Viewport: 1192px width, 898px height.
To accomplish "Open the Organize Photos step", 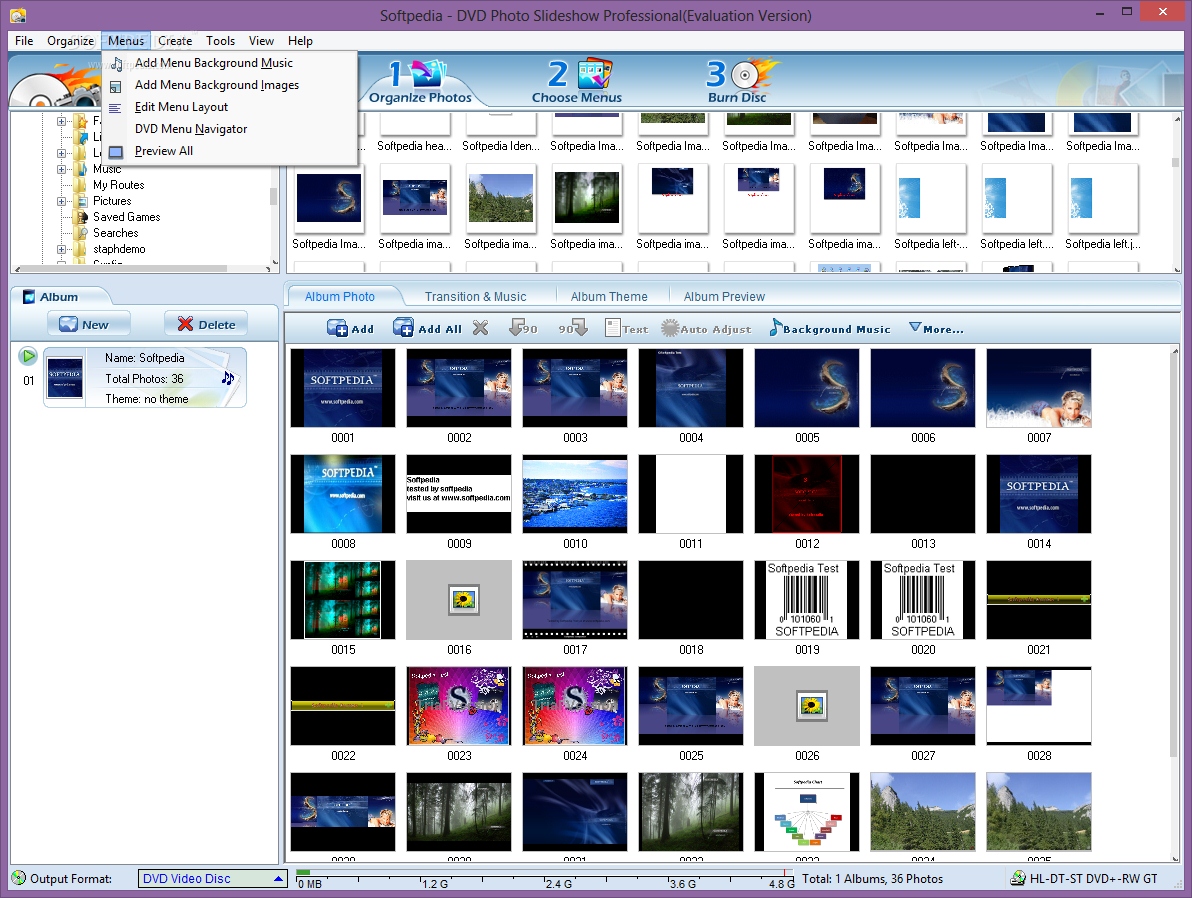I will [420, 82].
